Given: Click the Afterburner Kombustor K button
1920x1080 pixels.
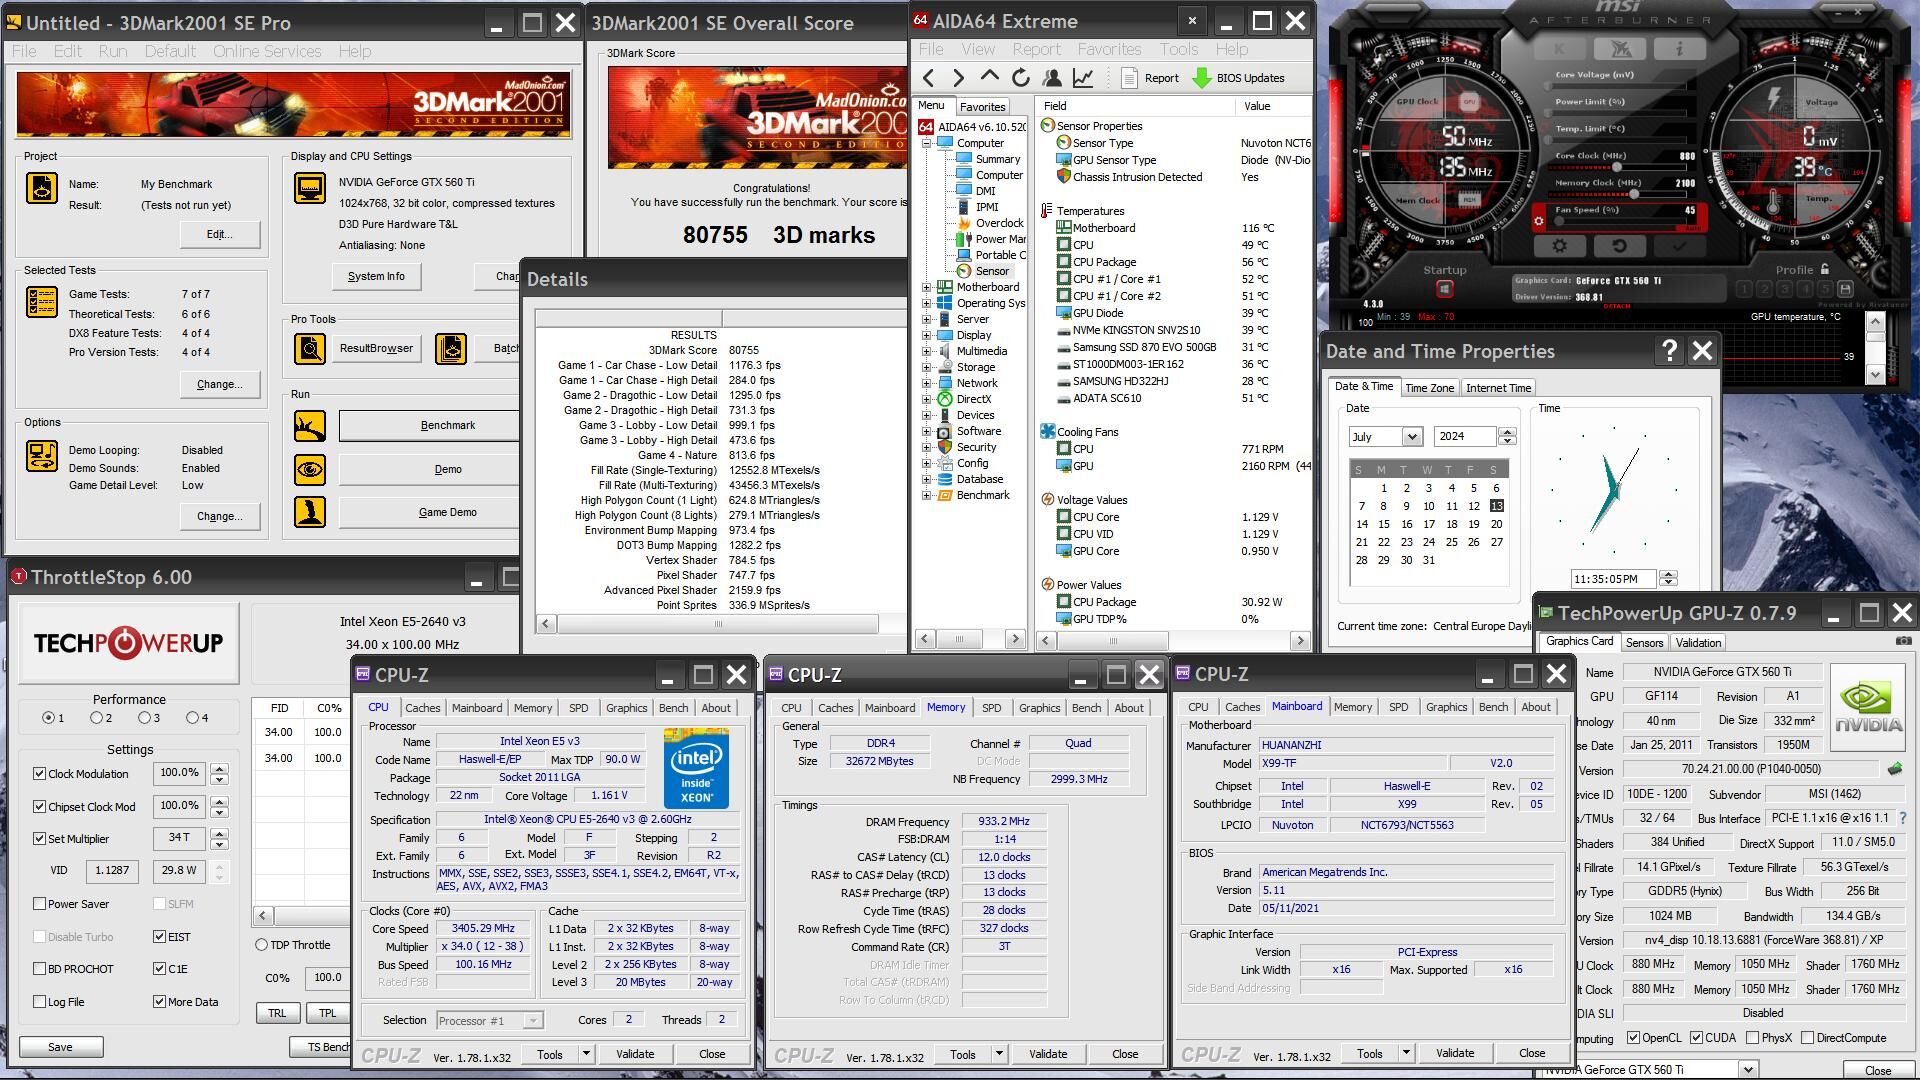Looking at the screenshot, I should (x=1560, y=48).
